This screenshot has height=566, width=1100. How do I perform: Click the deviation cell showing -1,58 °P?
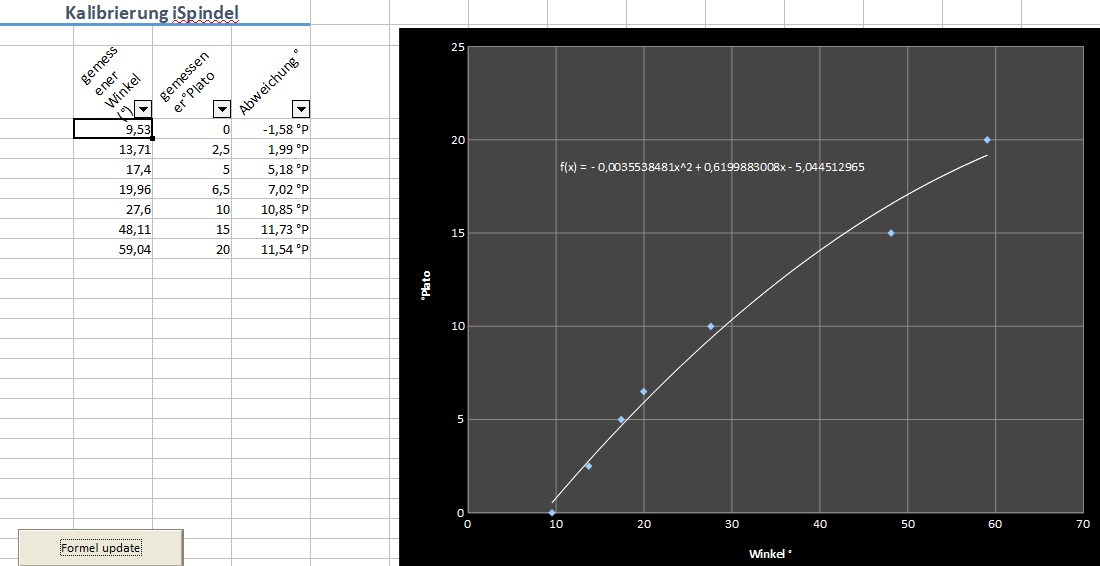point(271,129)
